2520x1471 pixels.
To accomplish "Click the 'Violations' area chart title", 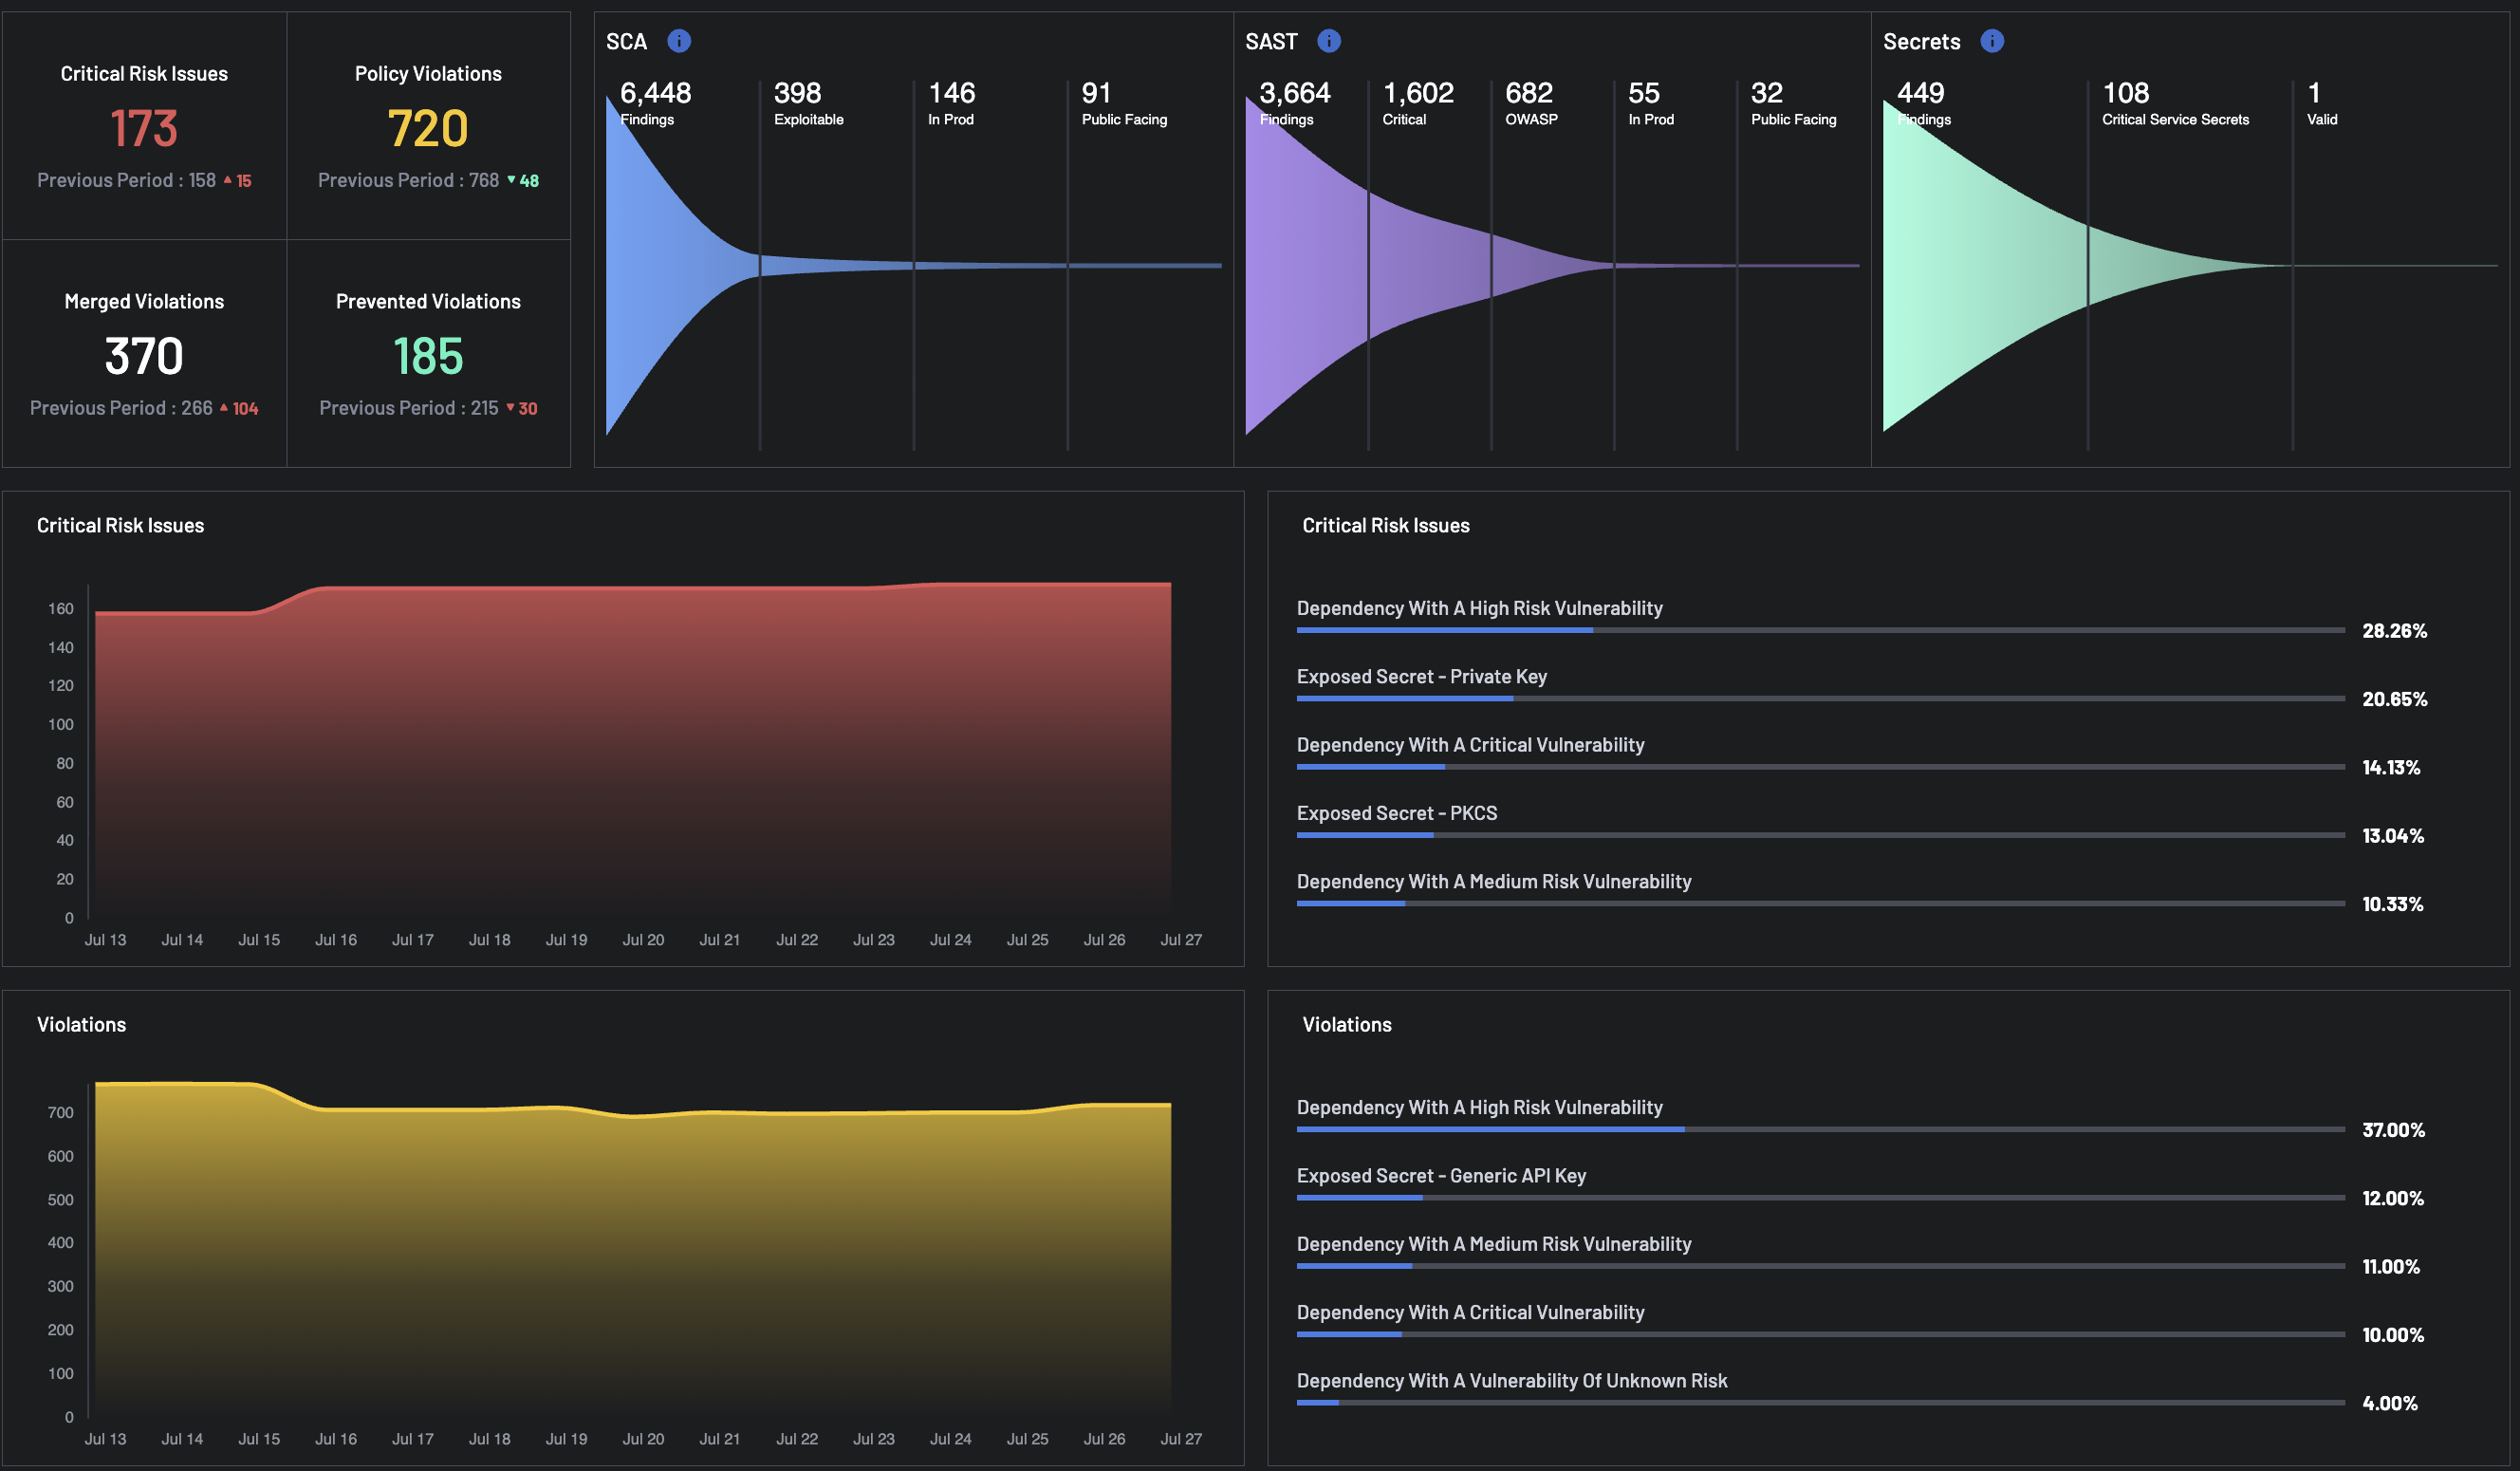I will 81,1025.
